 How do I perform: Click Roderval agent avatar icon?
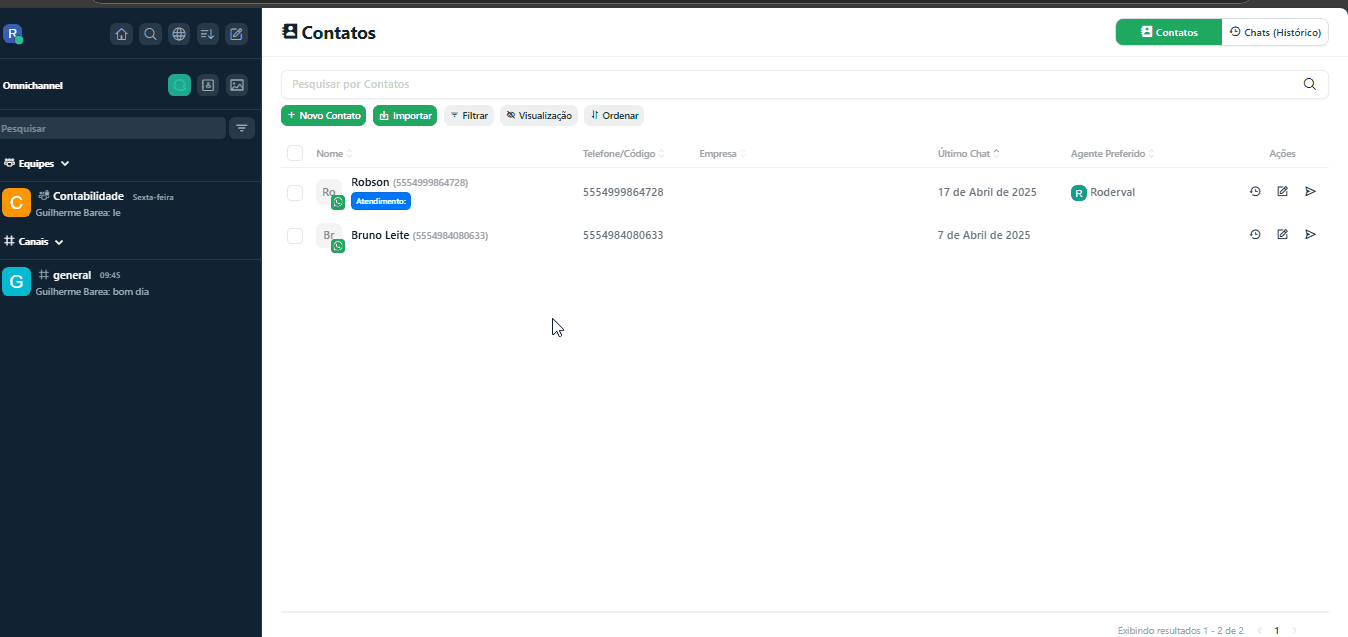coord(1079,192)
